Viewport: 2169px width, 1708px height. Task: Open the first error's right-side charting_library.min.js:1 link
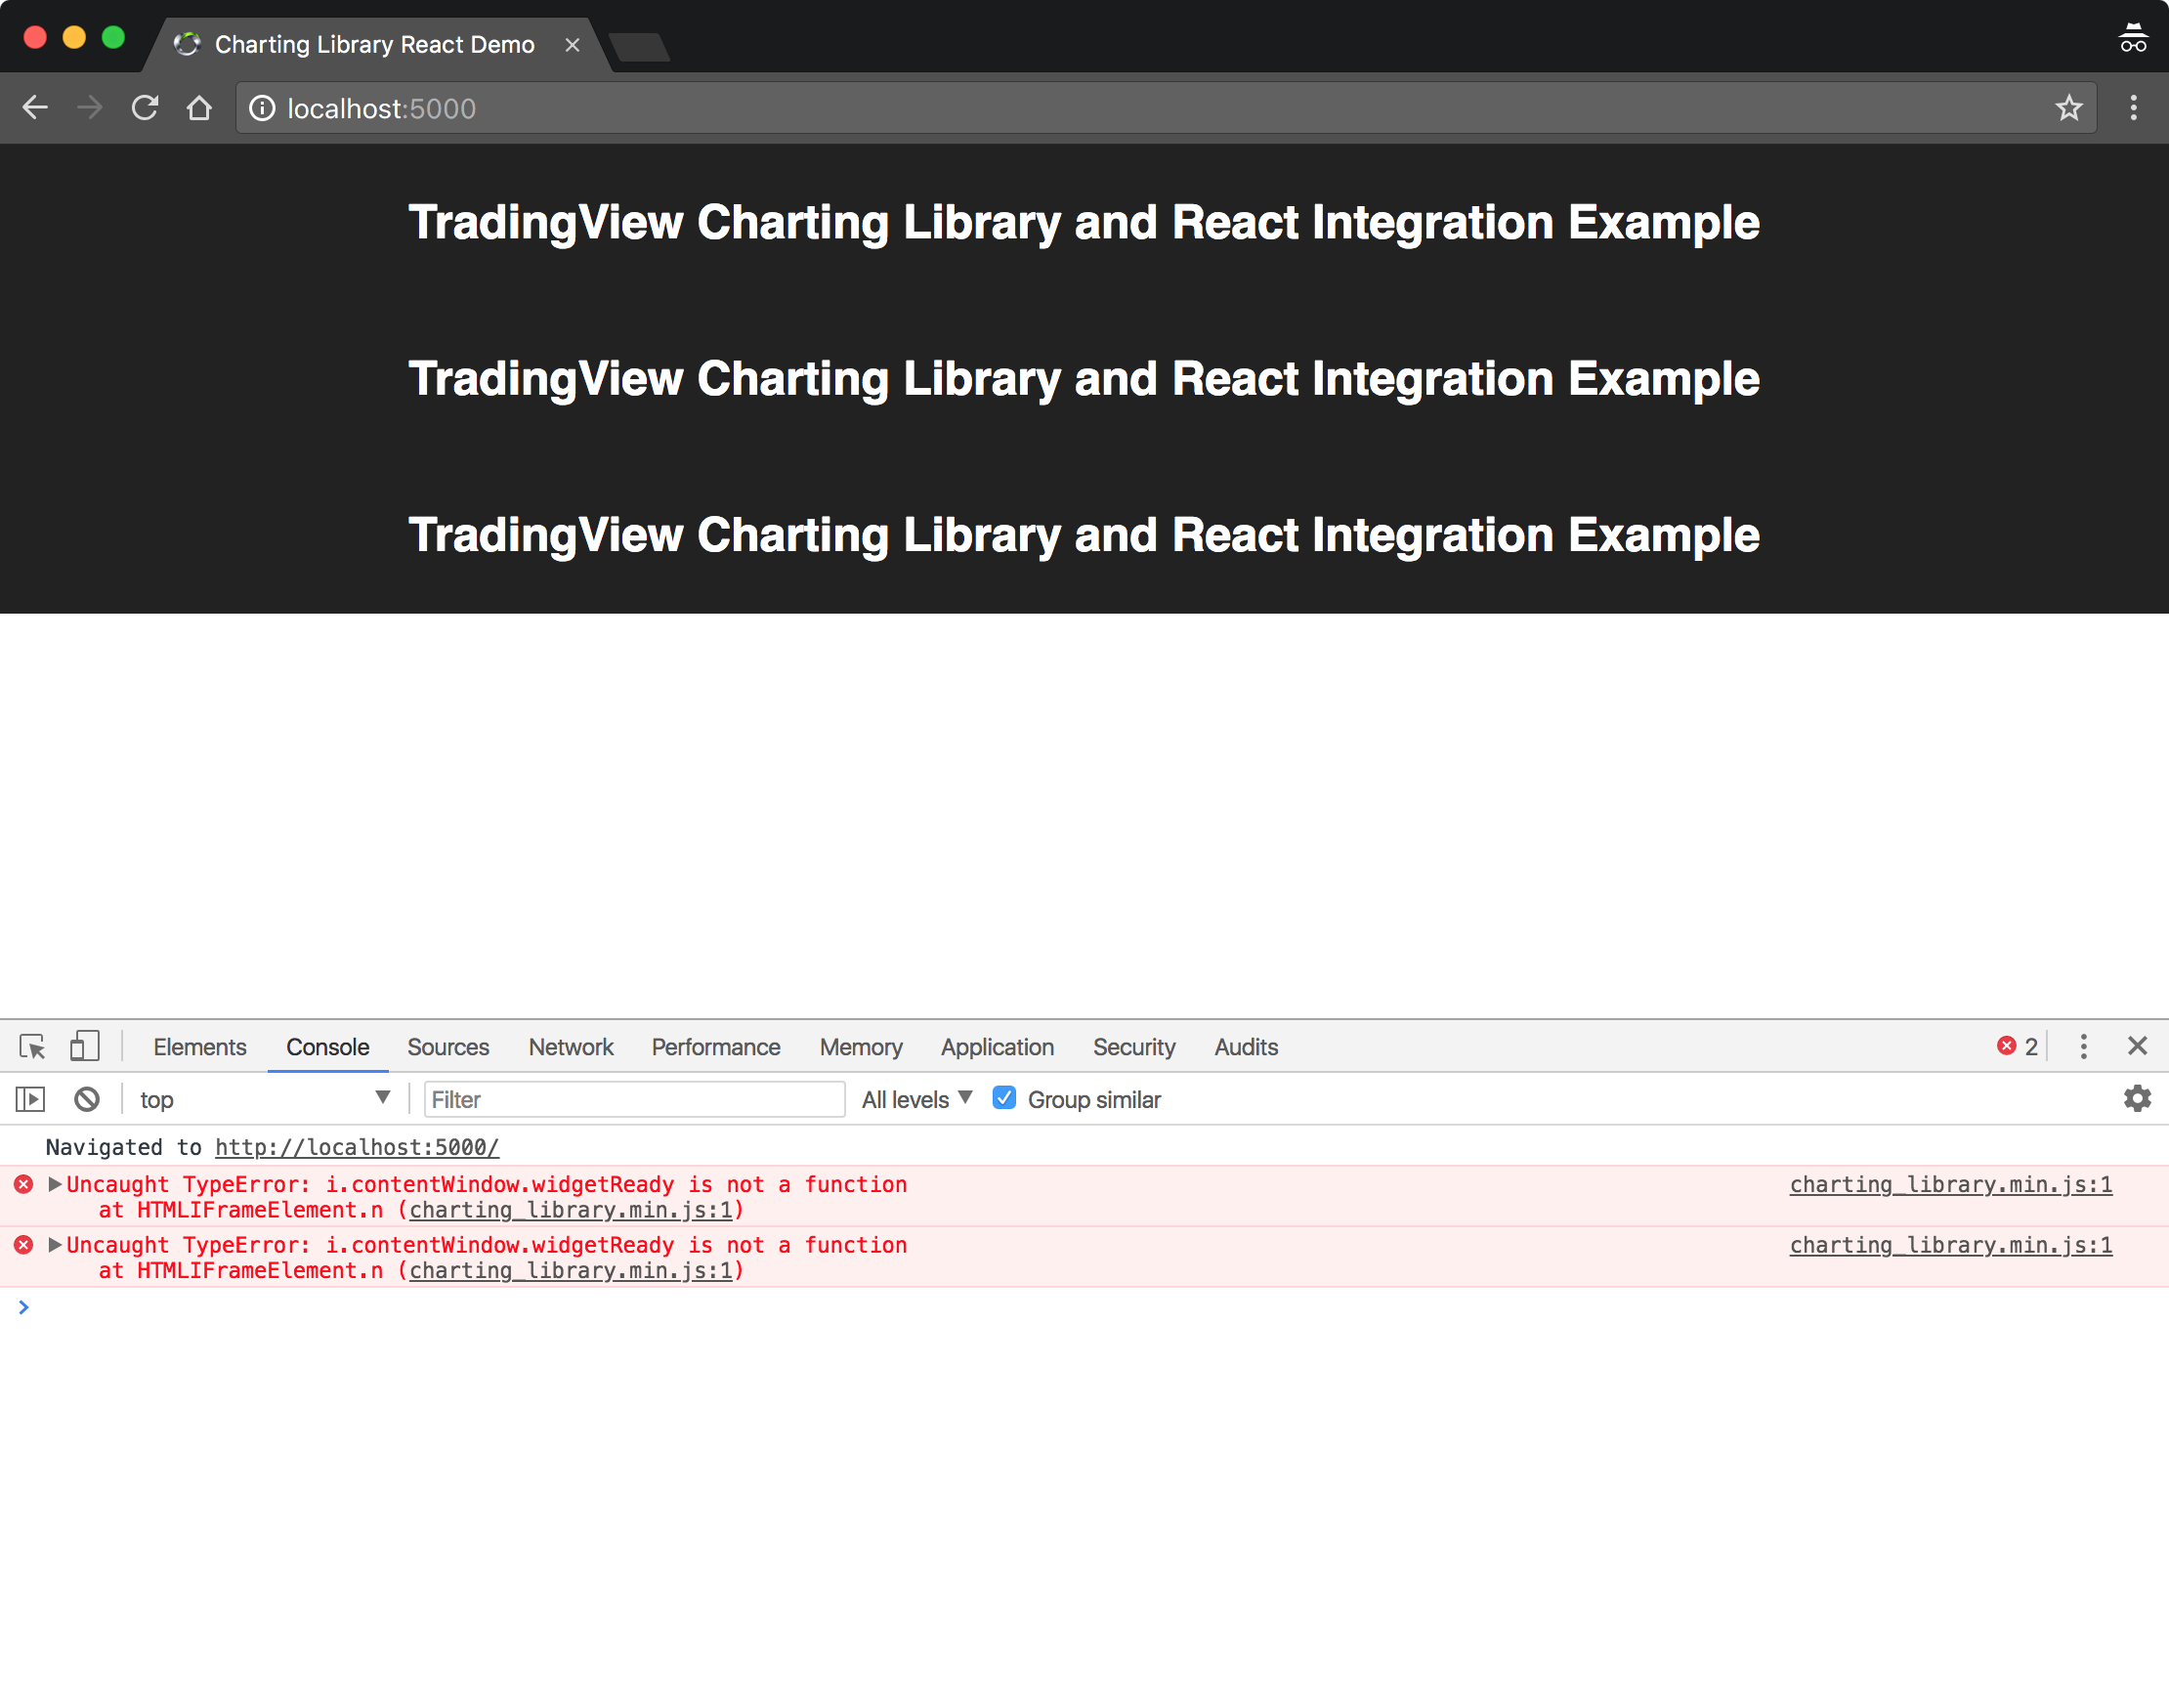1951,1185
